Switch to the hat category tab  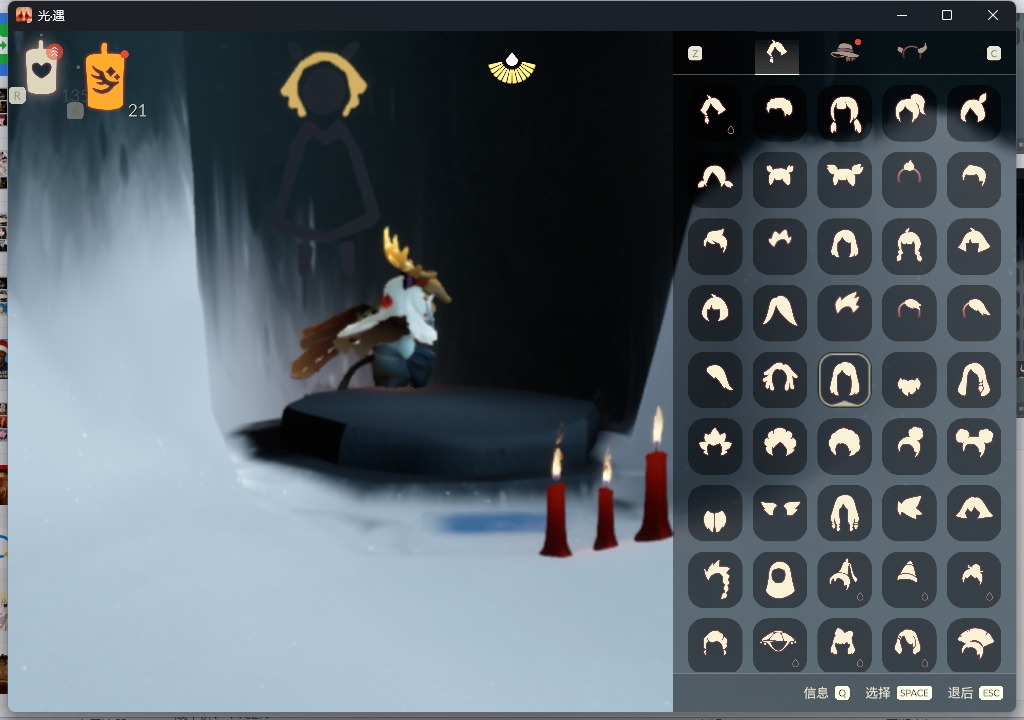click(x=845, y=53)
